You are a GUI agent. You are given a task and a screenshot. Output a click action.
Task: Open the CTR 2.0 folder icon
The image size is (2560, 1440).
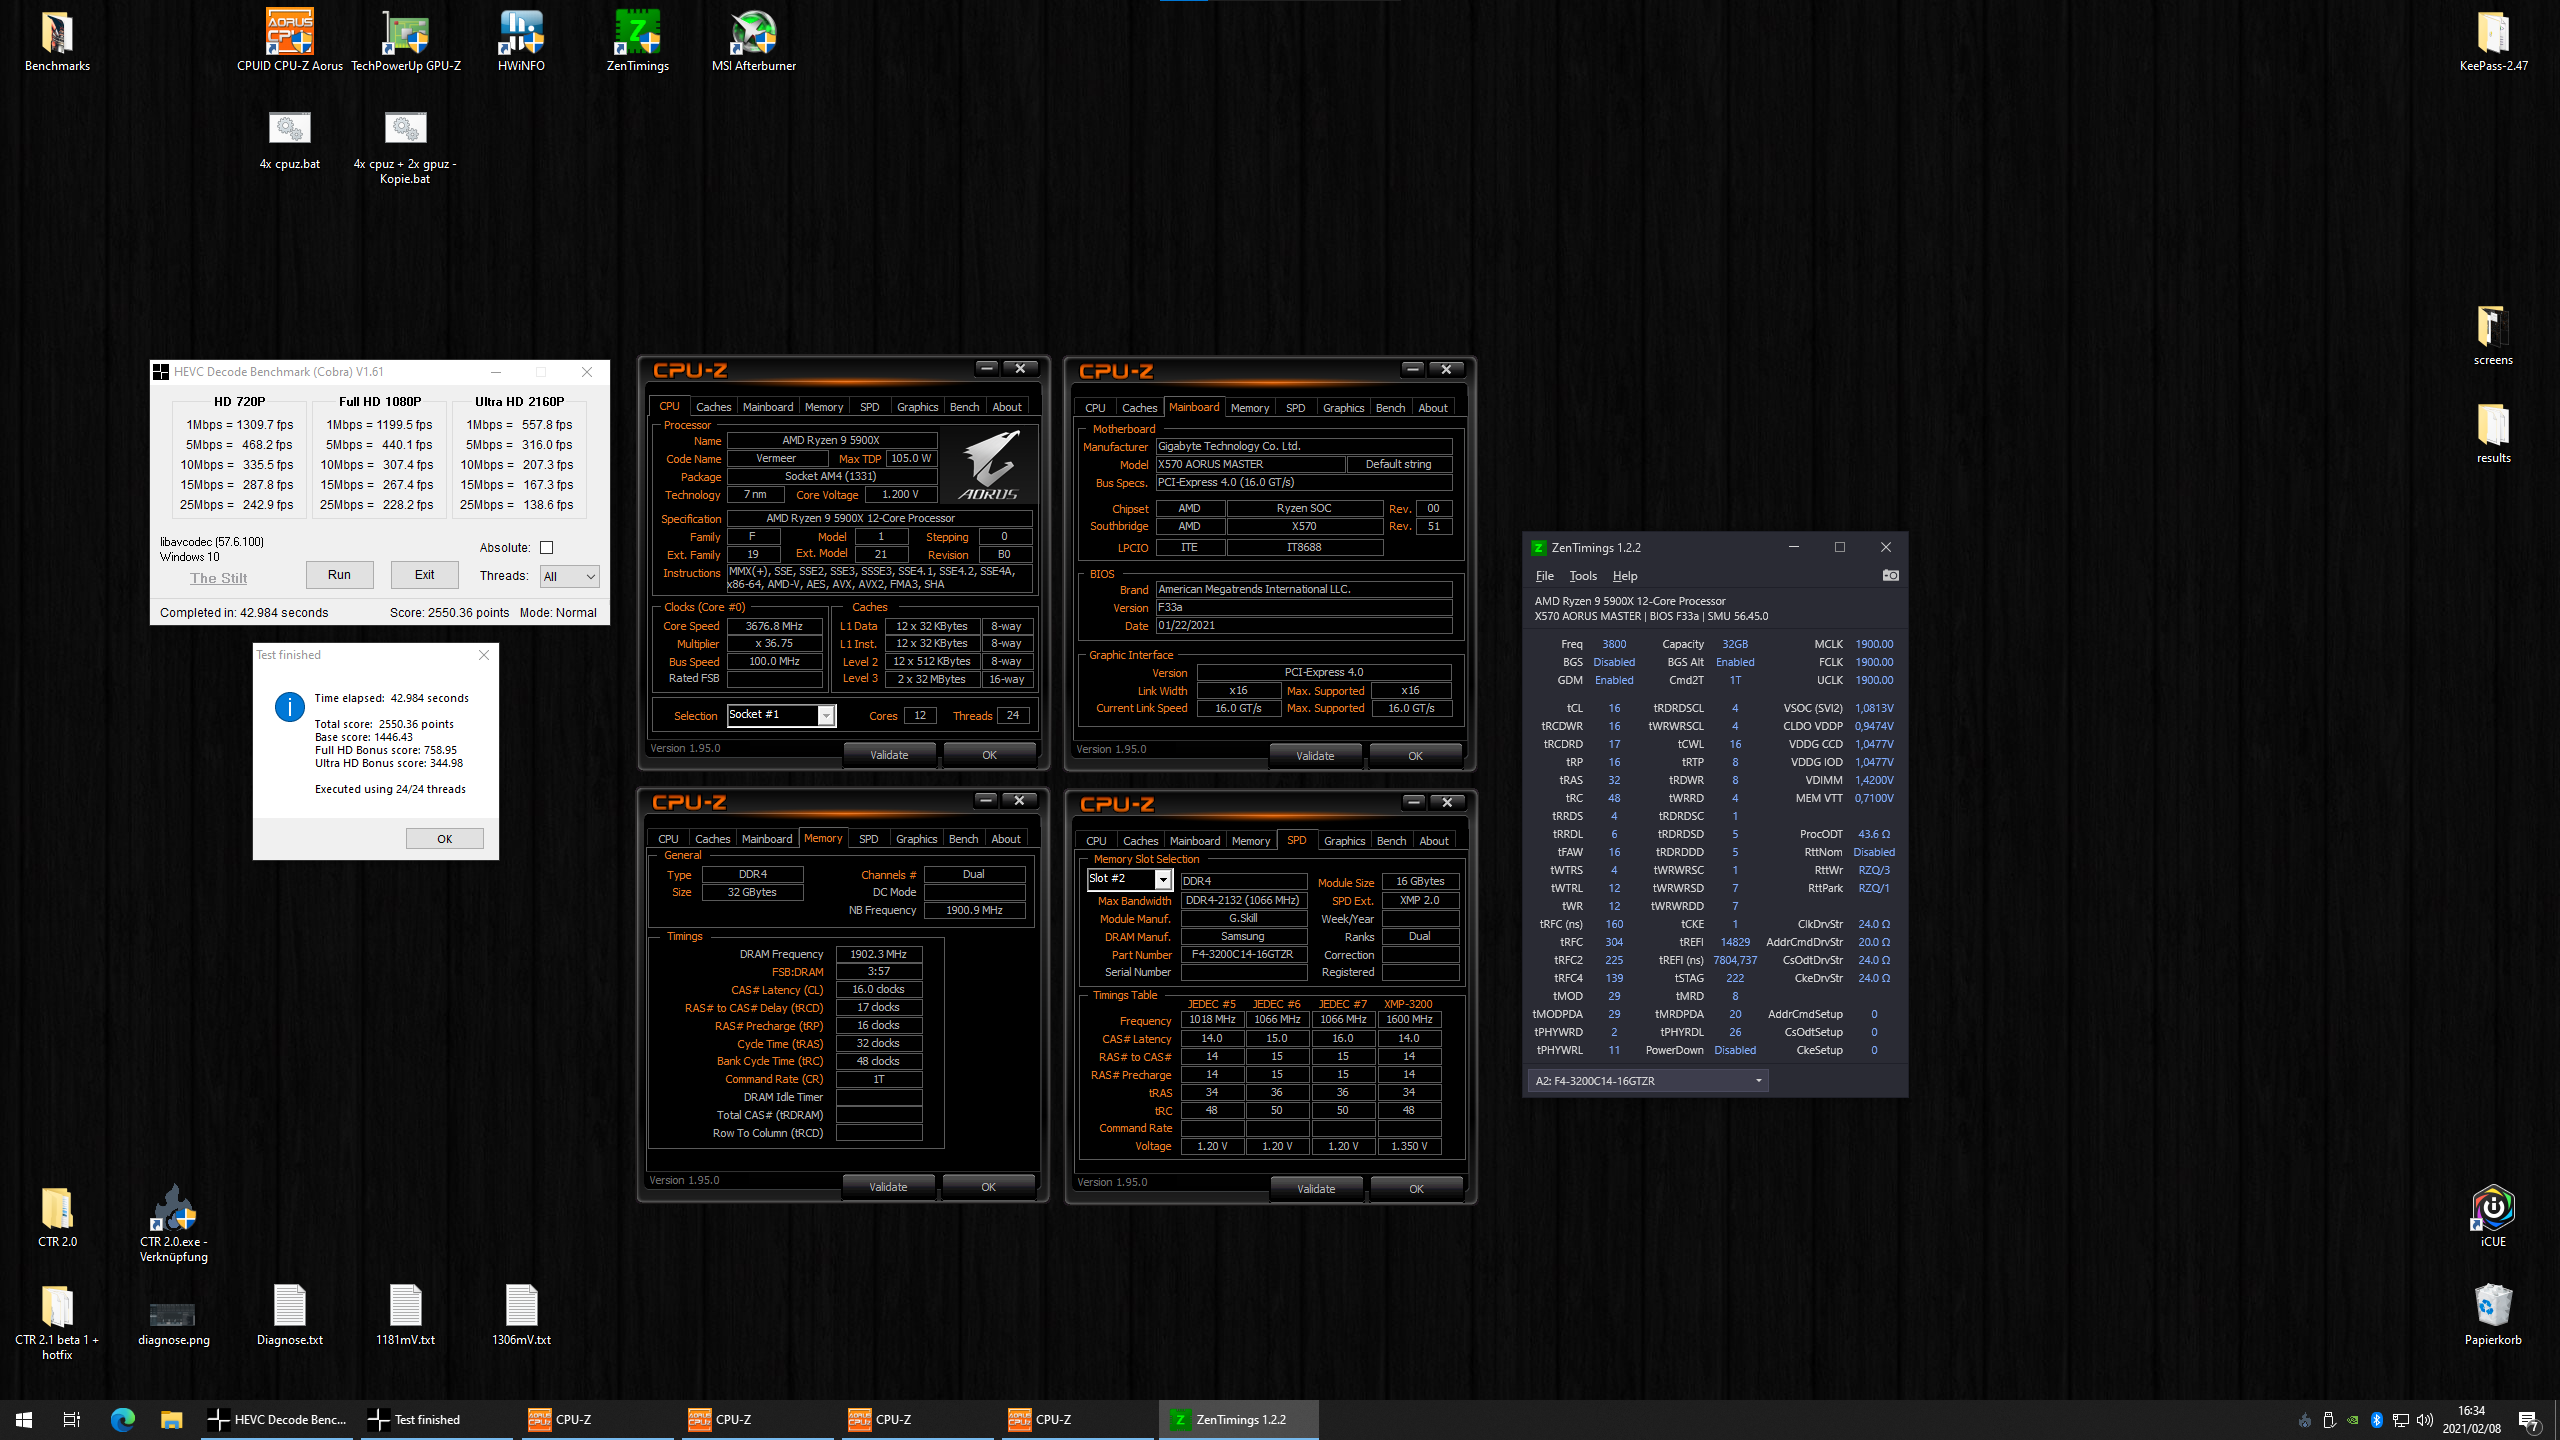(x=57, y=1216)
